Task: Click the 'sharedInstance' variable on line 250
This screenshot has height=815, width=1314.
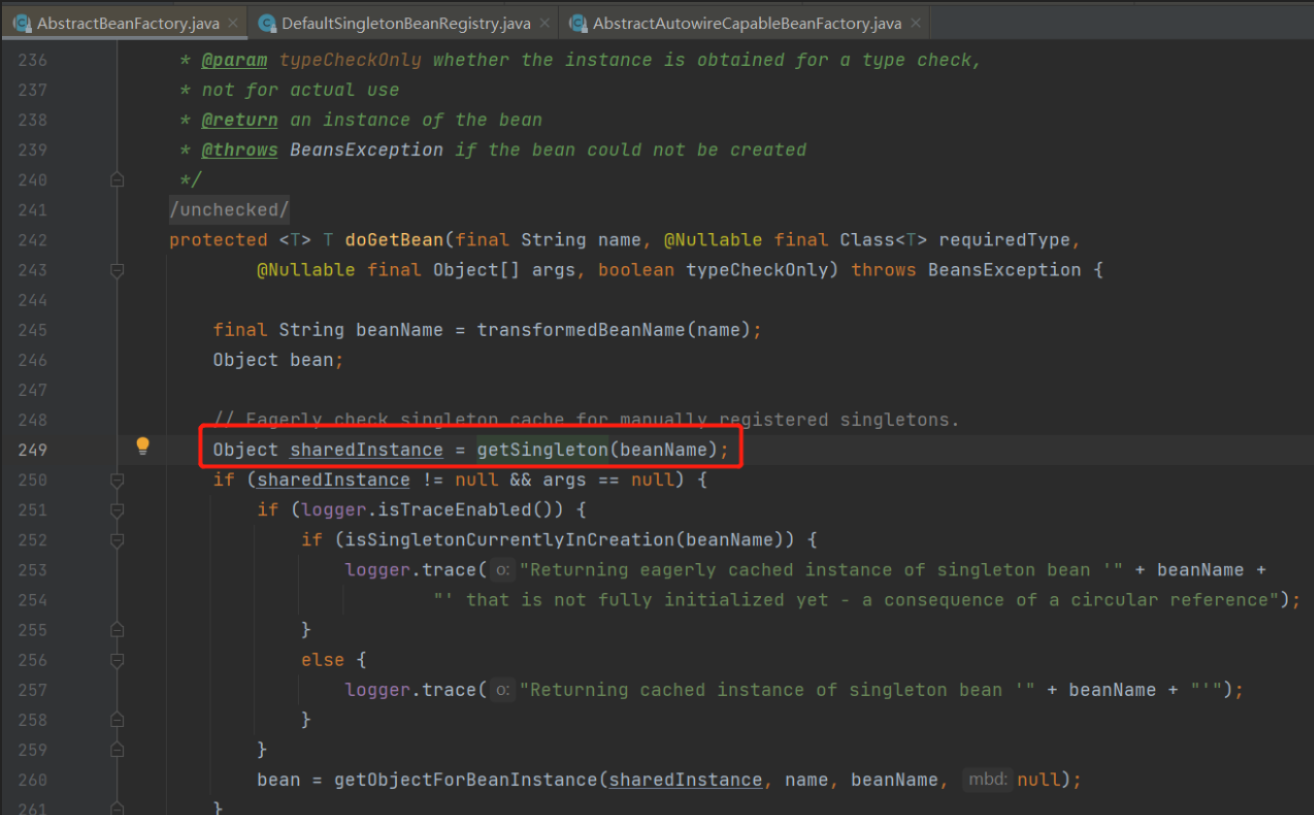Action: pyautogui.click(x=333, y=480)
